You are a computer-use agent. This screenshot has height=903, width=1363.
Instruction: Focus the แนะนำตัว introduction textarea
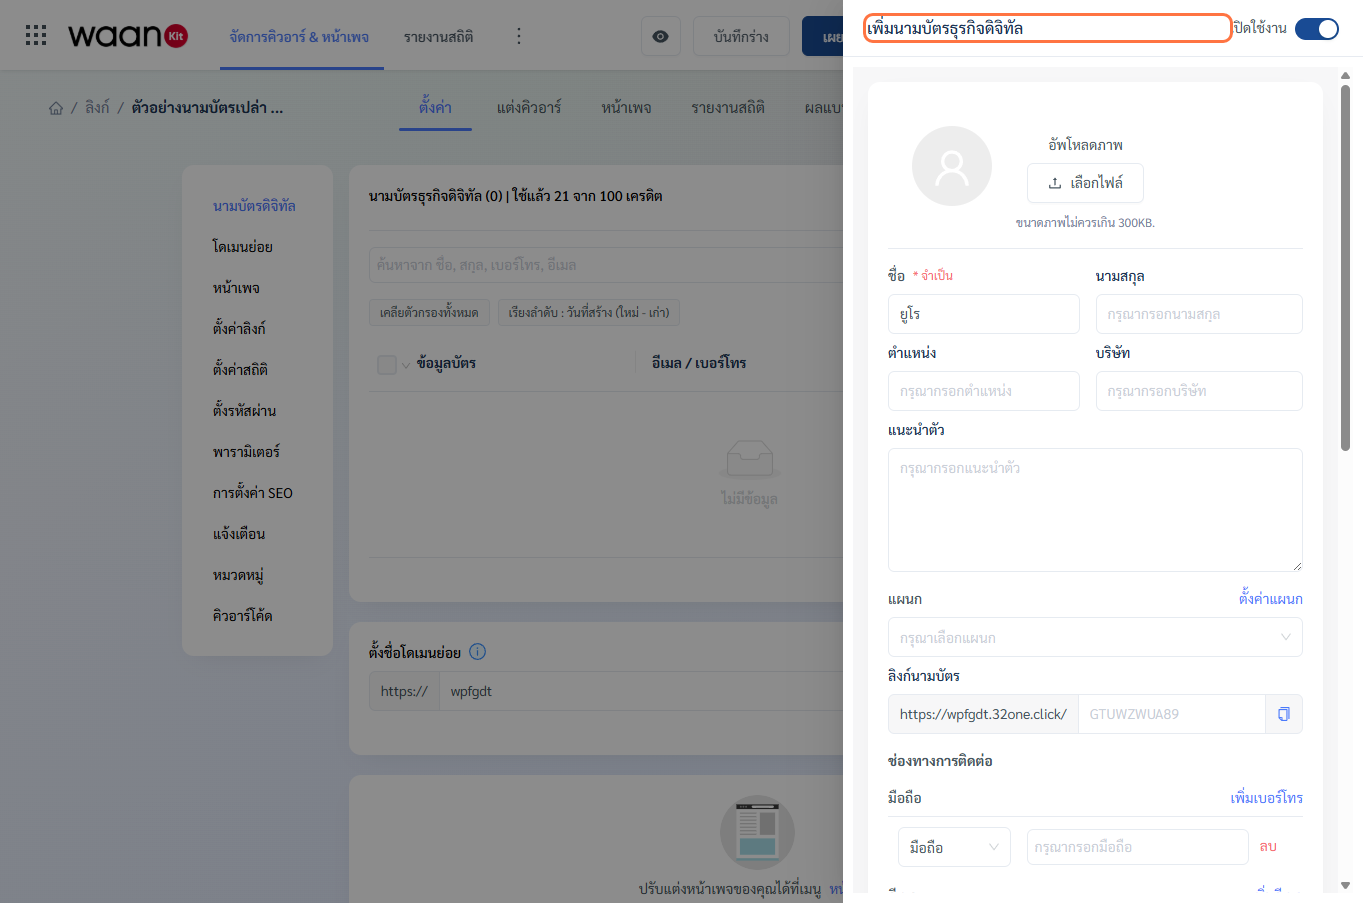[1095, 510]
